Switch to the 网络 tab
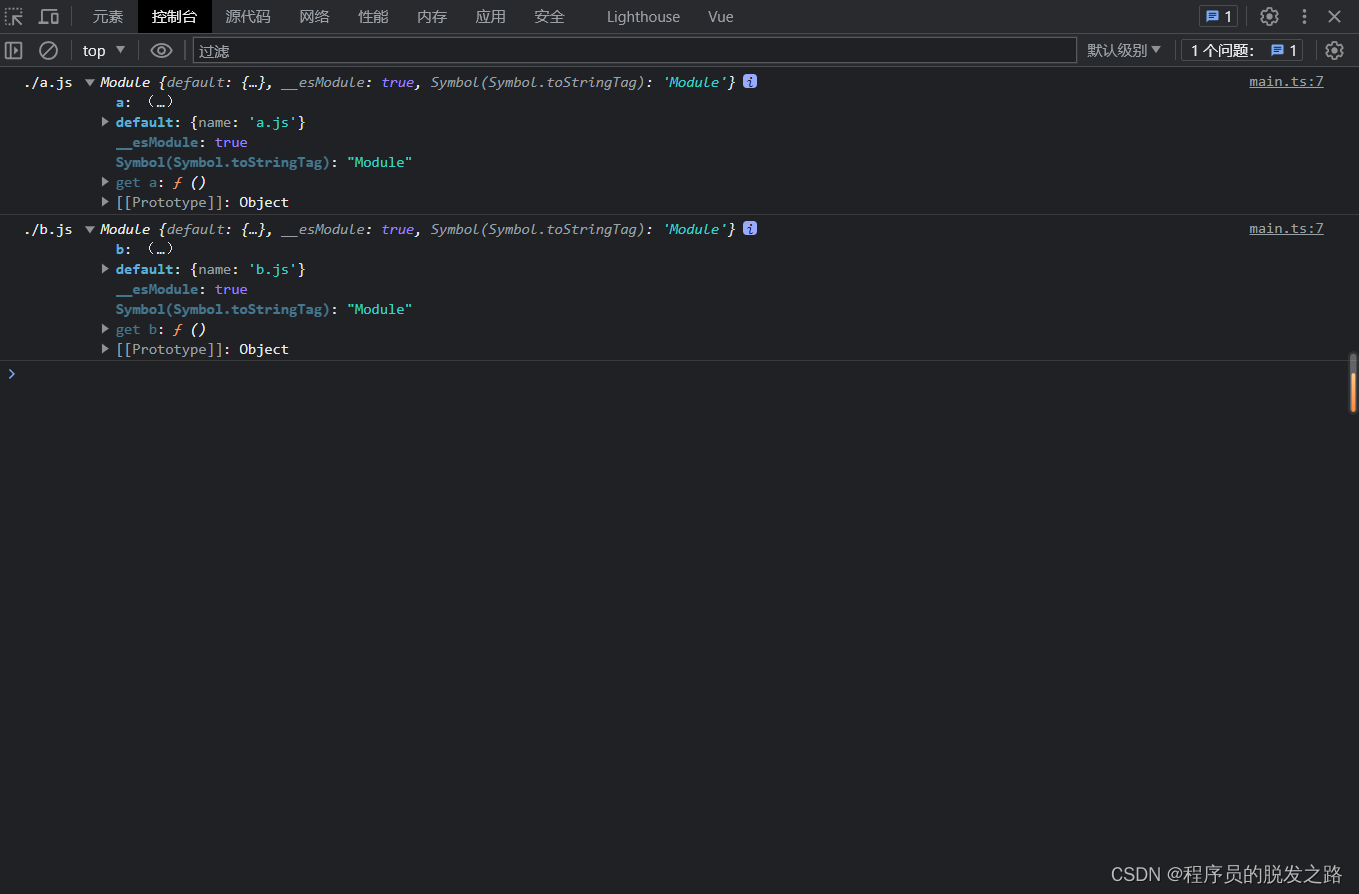 click(314, 16)
